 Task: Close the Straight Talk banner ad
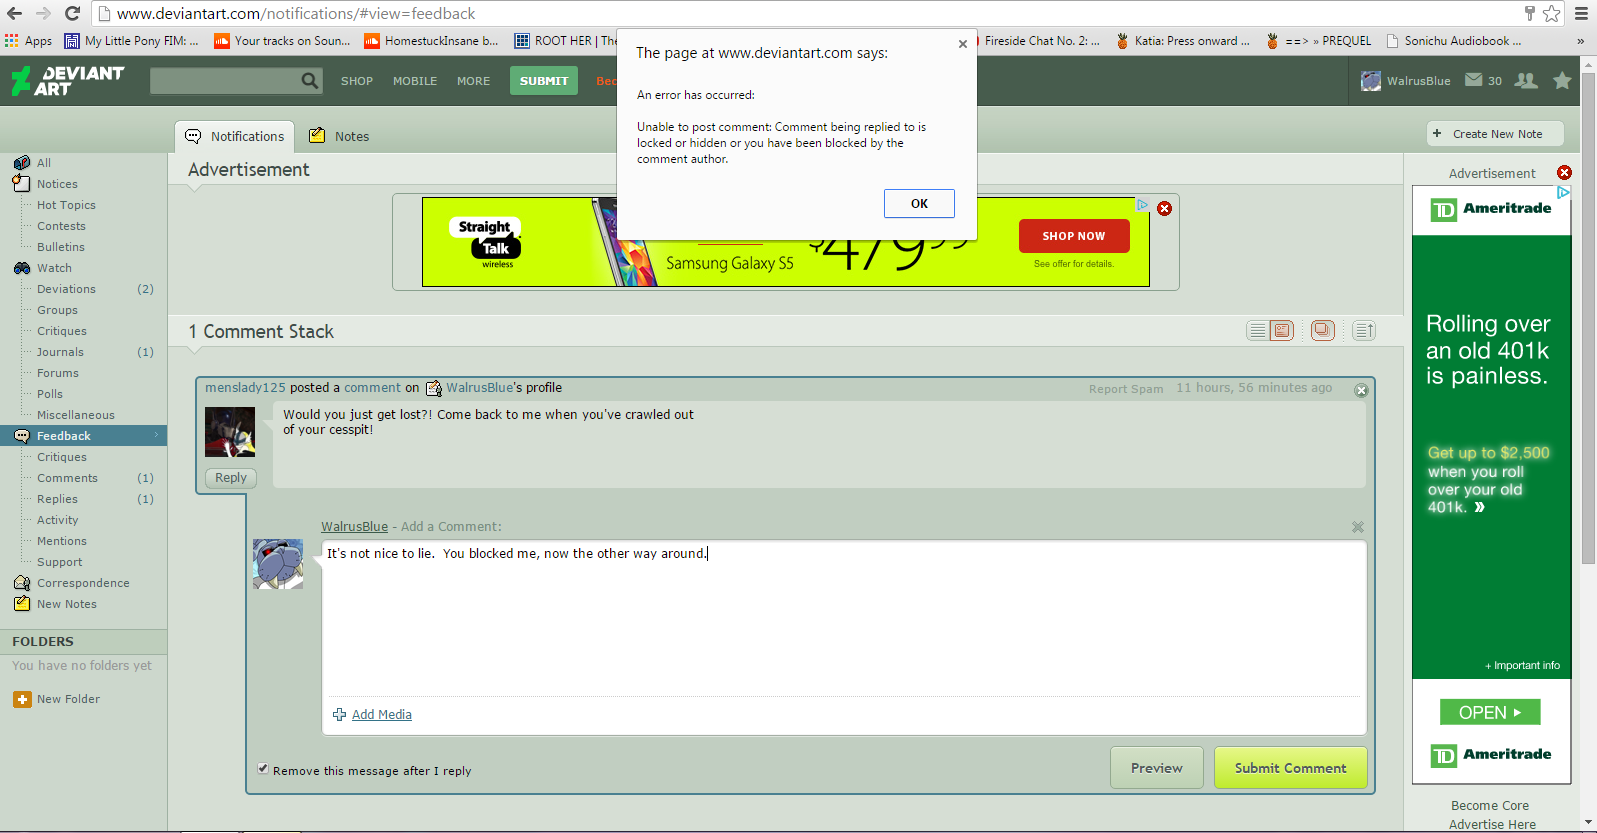(1164, 208)
